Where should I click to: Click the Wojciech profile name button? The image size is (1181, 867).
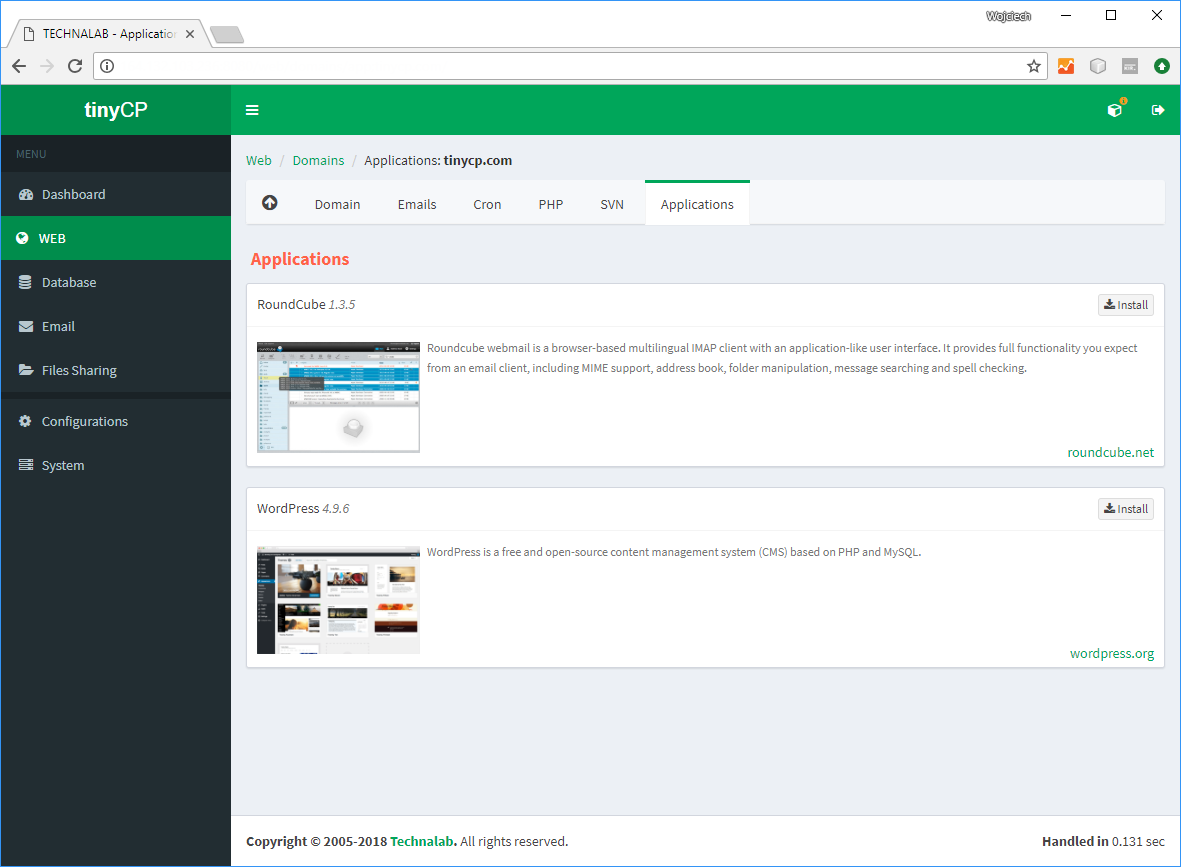tap(1008, 16)
